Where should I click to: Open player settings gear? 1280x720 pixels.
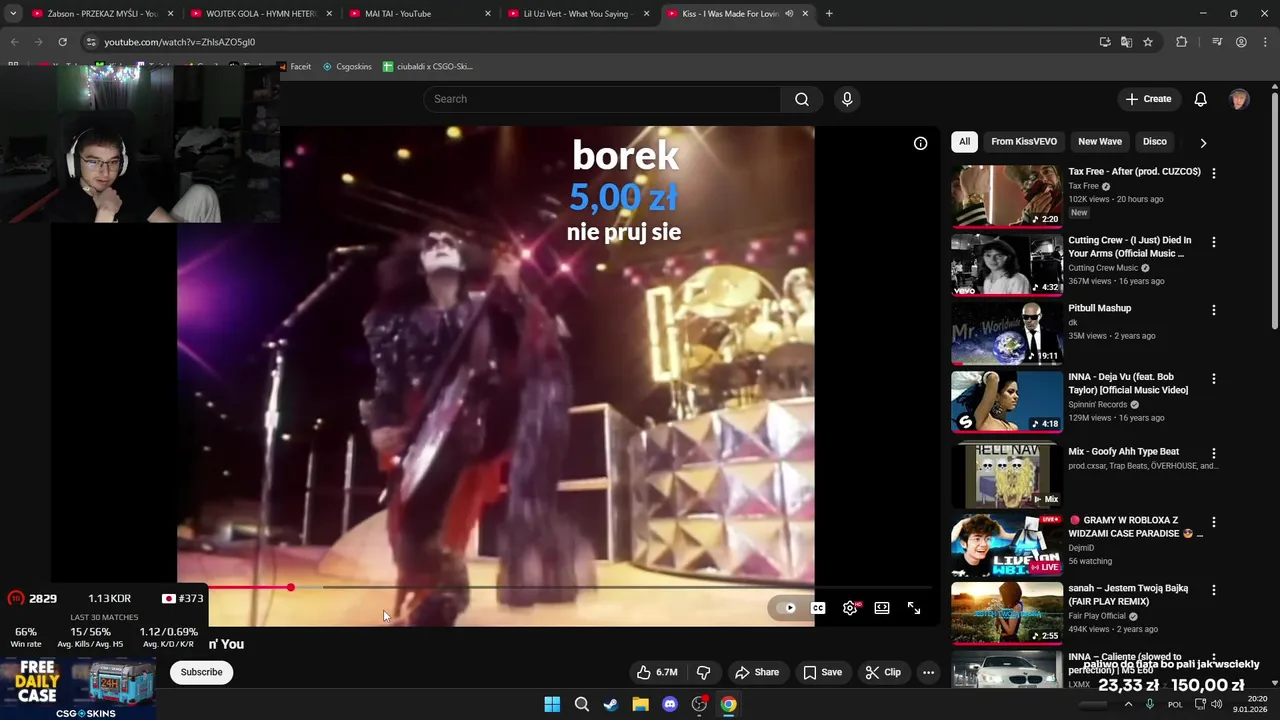[x=850, y=608]
